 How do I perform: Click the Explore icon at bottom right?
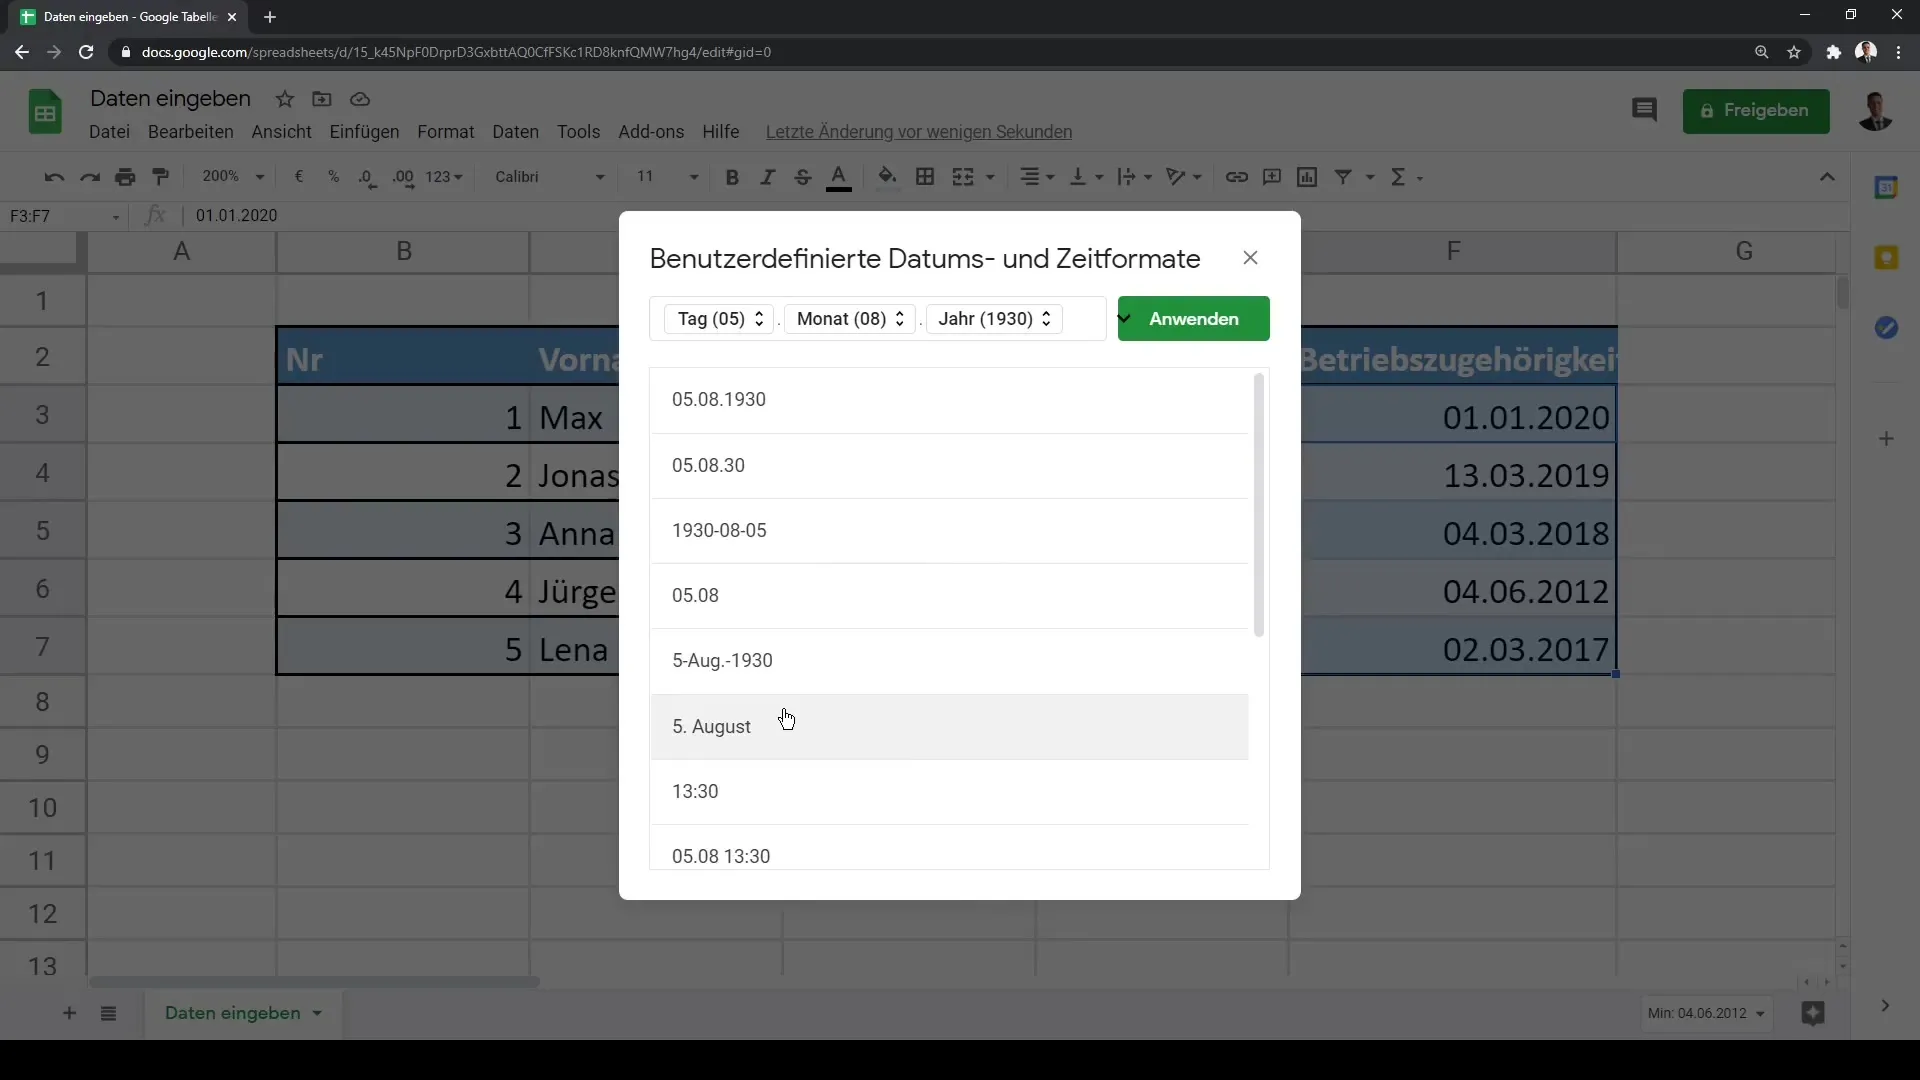1812,1013
